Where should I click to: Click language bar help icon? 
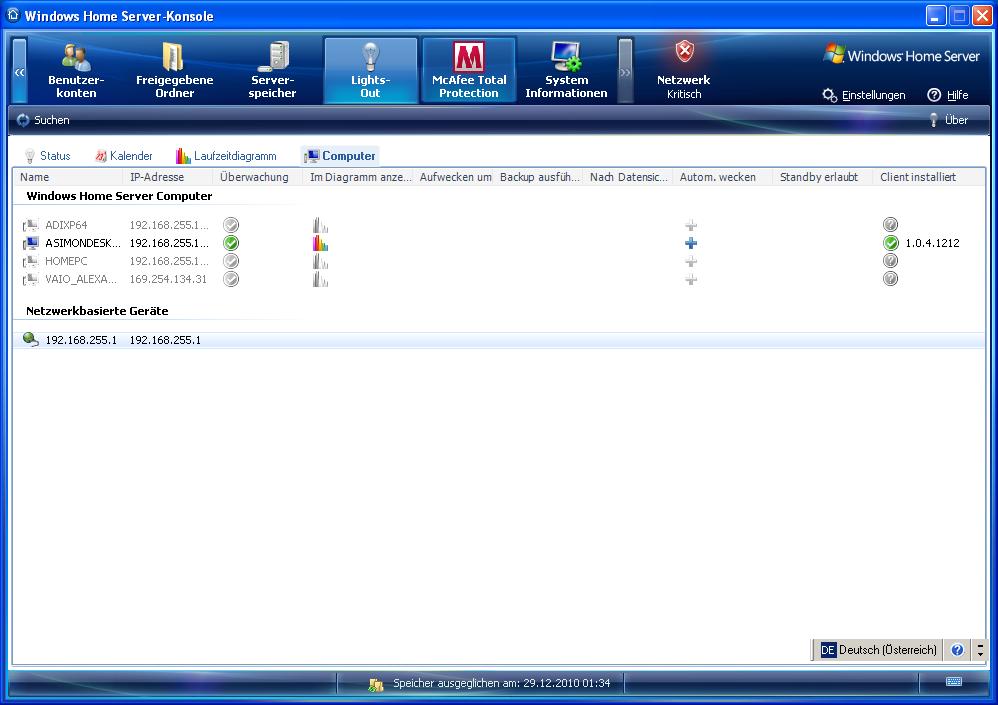pos(957,650)
